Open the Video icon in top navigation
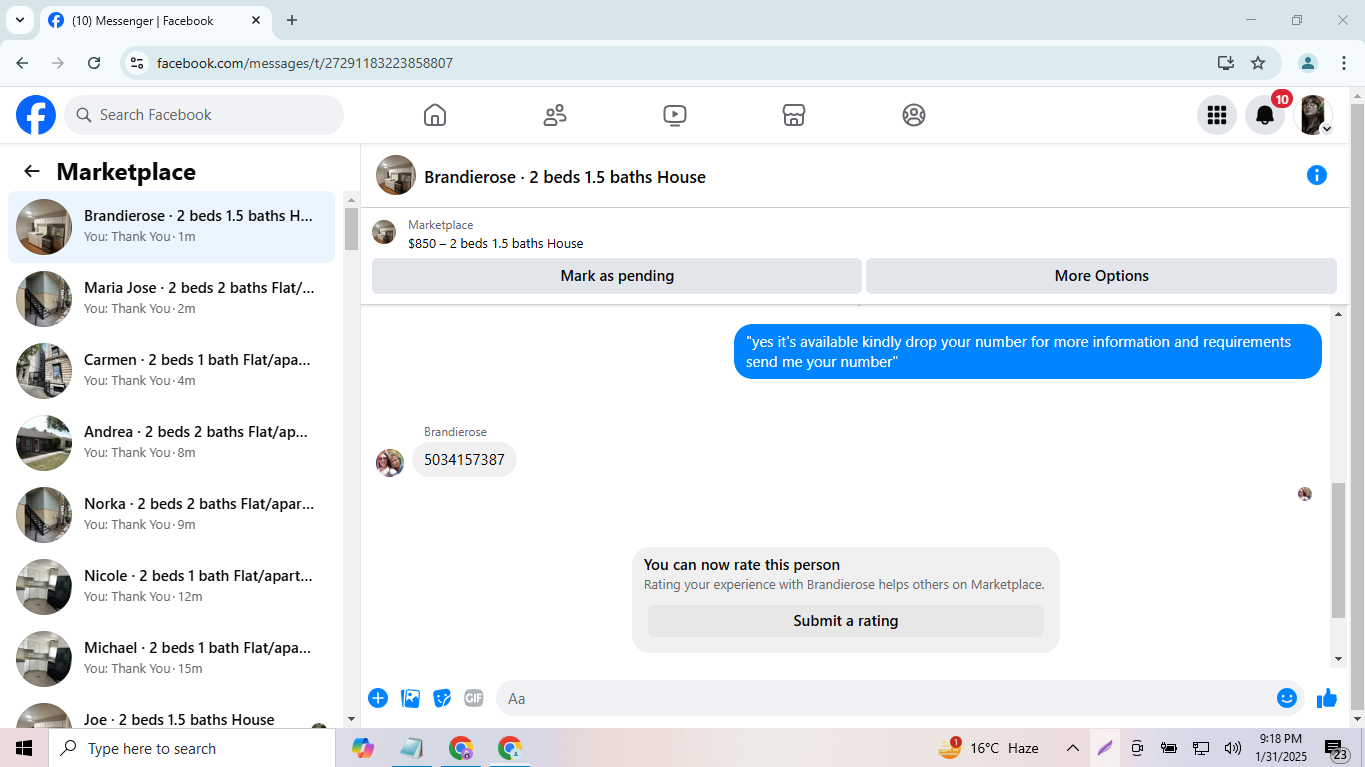 pos(675,115)
